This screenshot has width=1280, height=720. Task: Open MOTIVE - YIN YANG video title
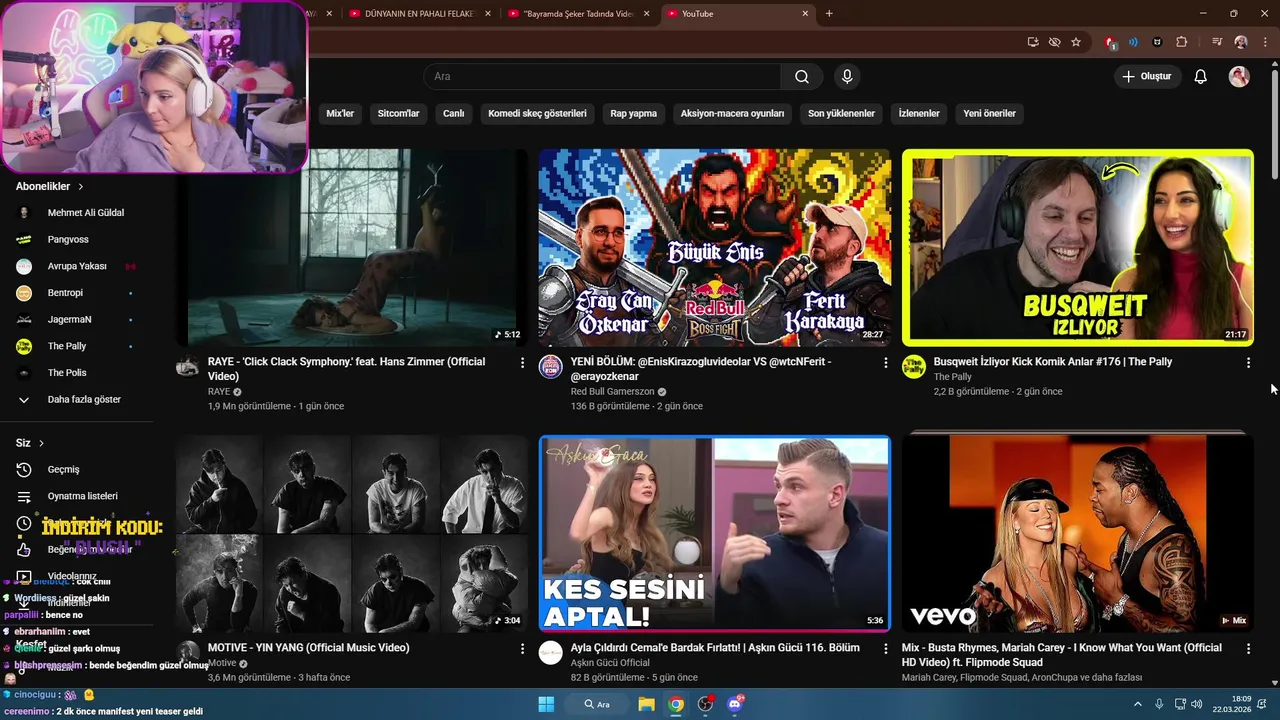308,648
